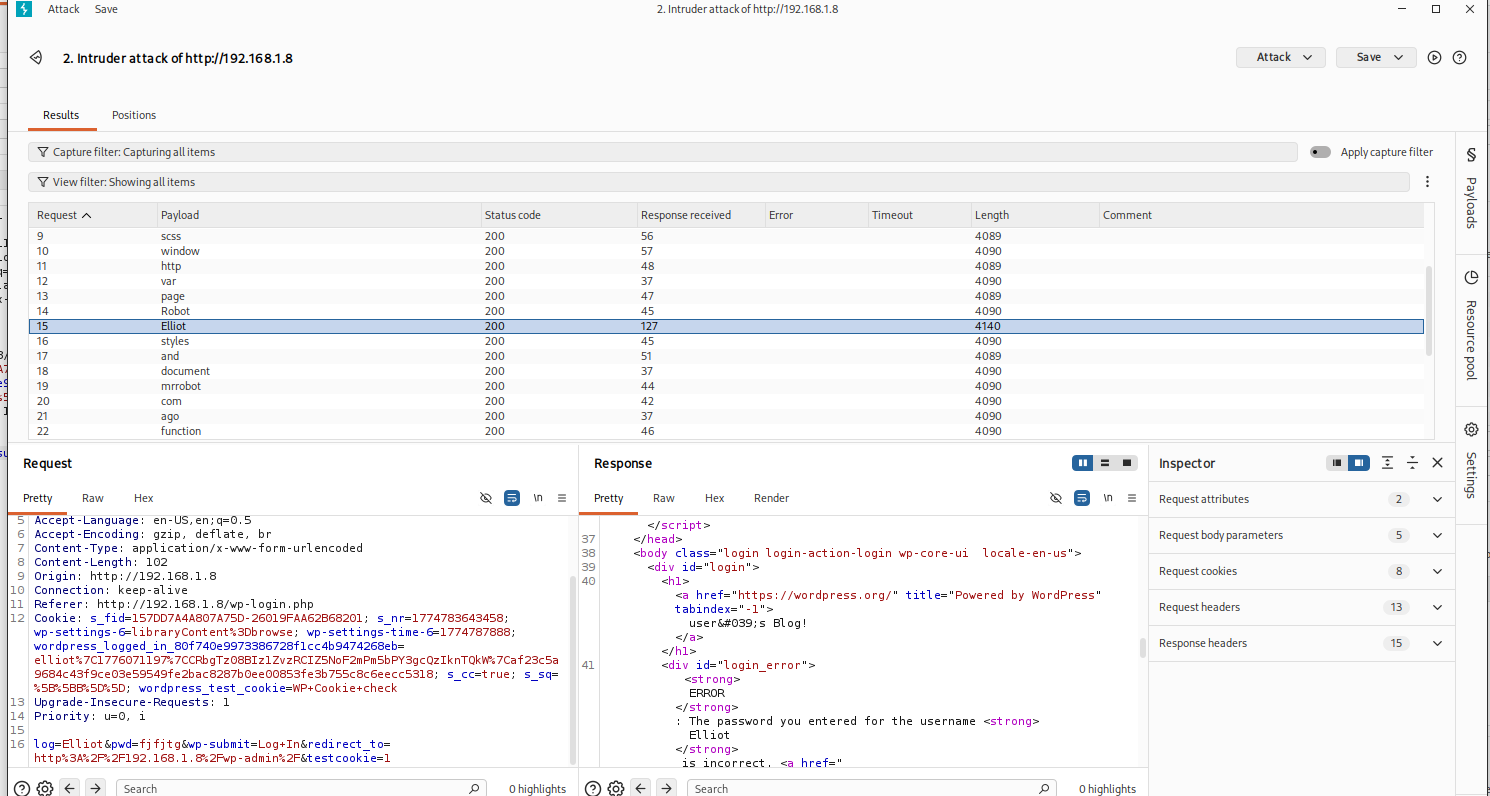Switch to the Results tab
This screenshot has height=796, width=1490.
tap(61, 115)
